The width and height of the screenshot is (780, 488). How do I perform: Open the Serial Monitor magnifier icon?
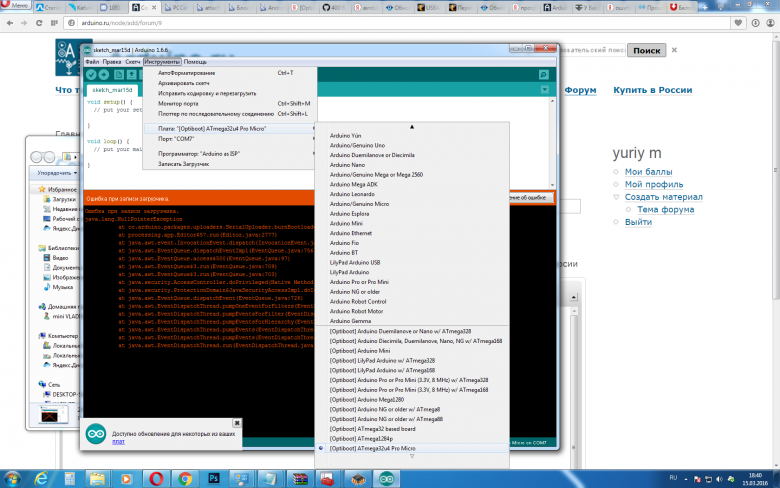[544, 75]
